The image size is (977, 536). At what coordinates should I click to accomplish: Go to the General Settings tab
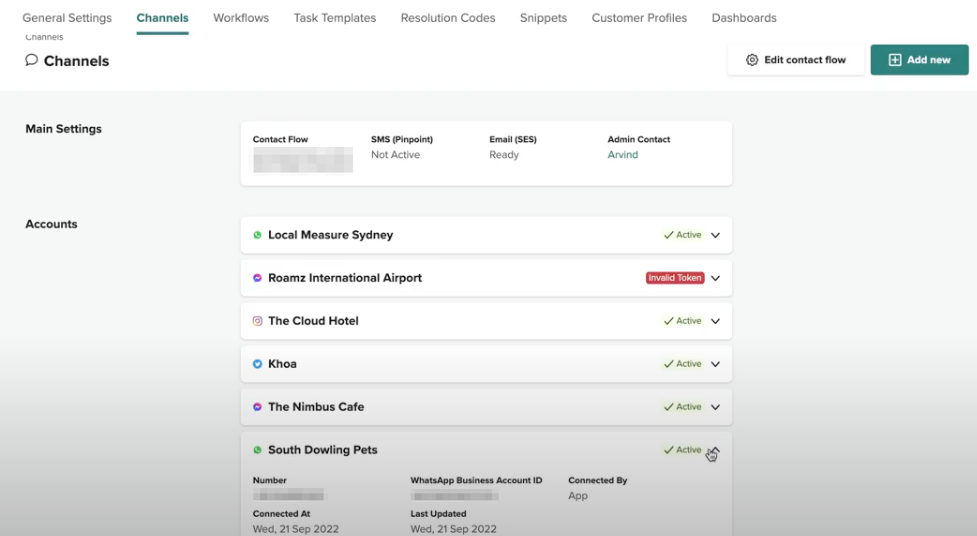67,18
